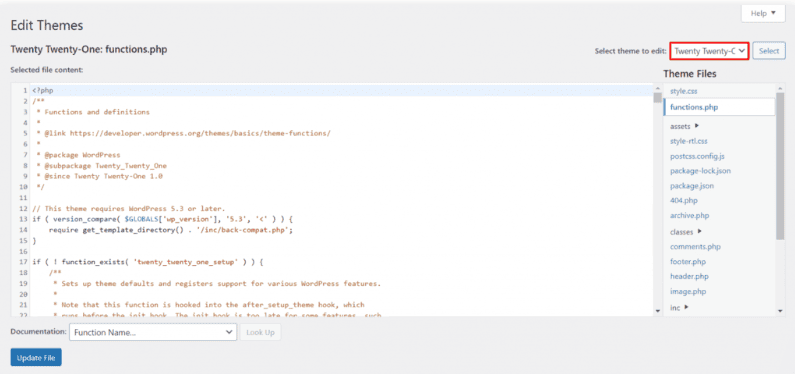Click line number 12 in the gutter

(x=22, y=208)
